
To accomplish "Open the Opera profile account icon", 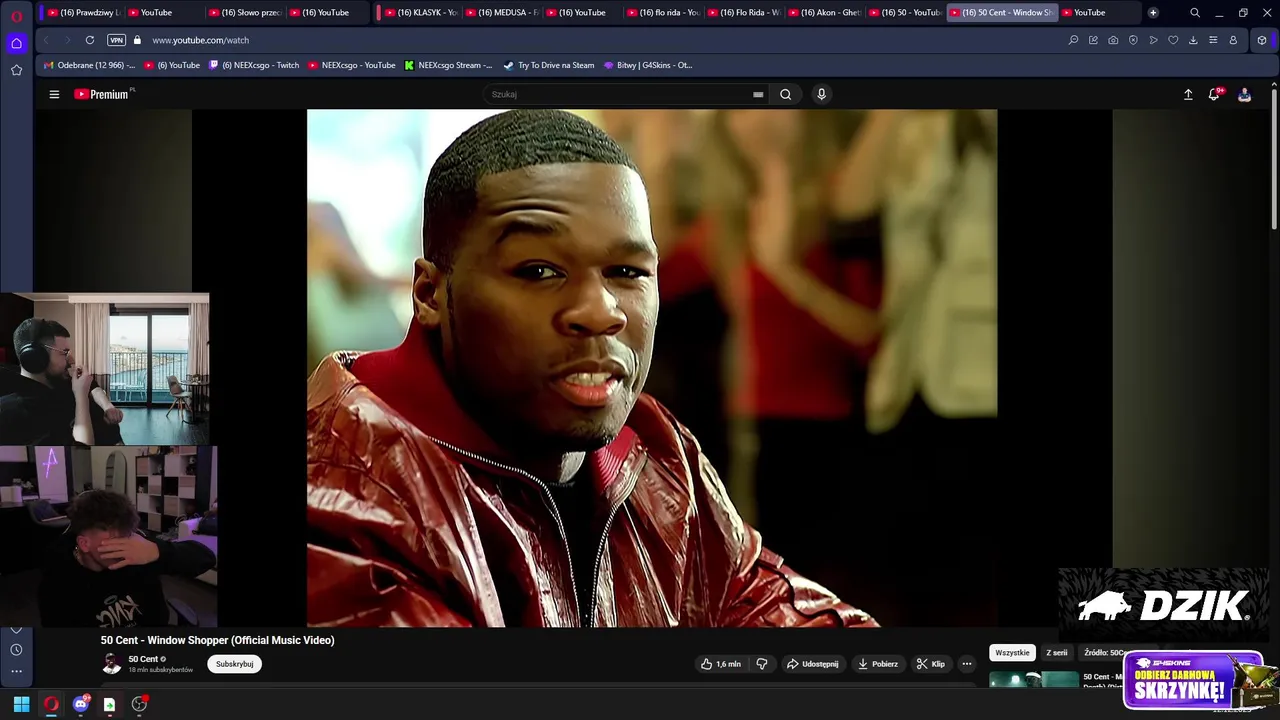I will [x=1233, y=40].
